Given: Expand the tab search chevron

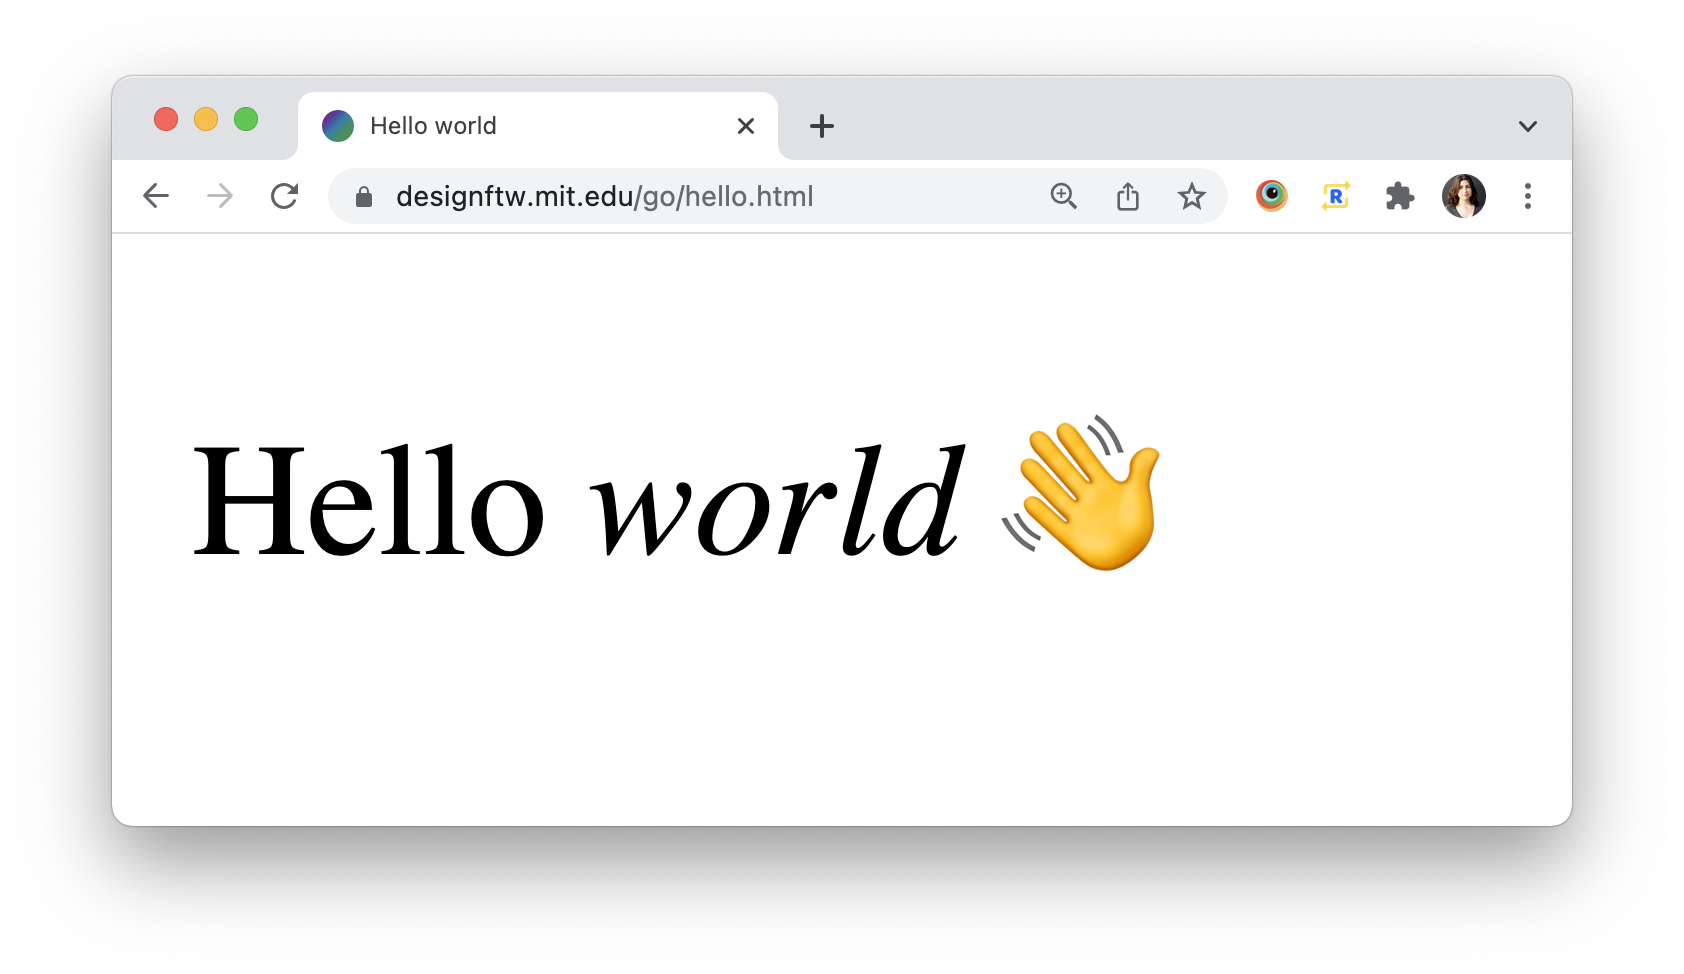Looking at the screenshot, I should (x=1528, y=126).
